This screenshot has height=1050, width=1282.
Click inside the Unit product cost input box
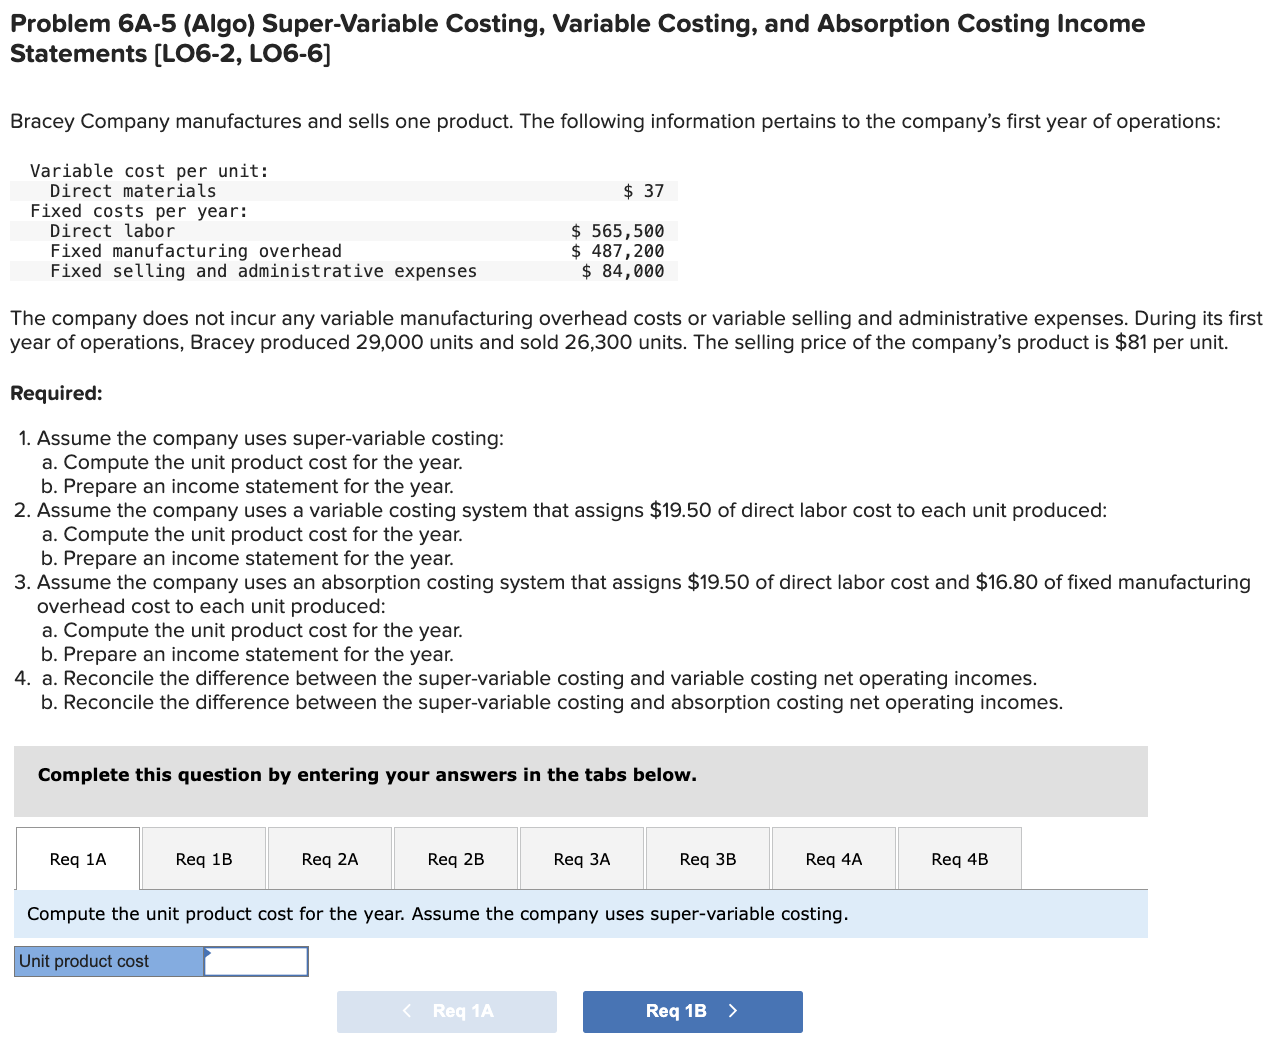point(258,961)
